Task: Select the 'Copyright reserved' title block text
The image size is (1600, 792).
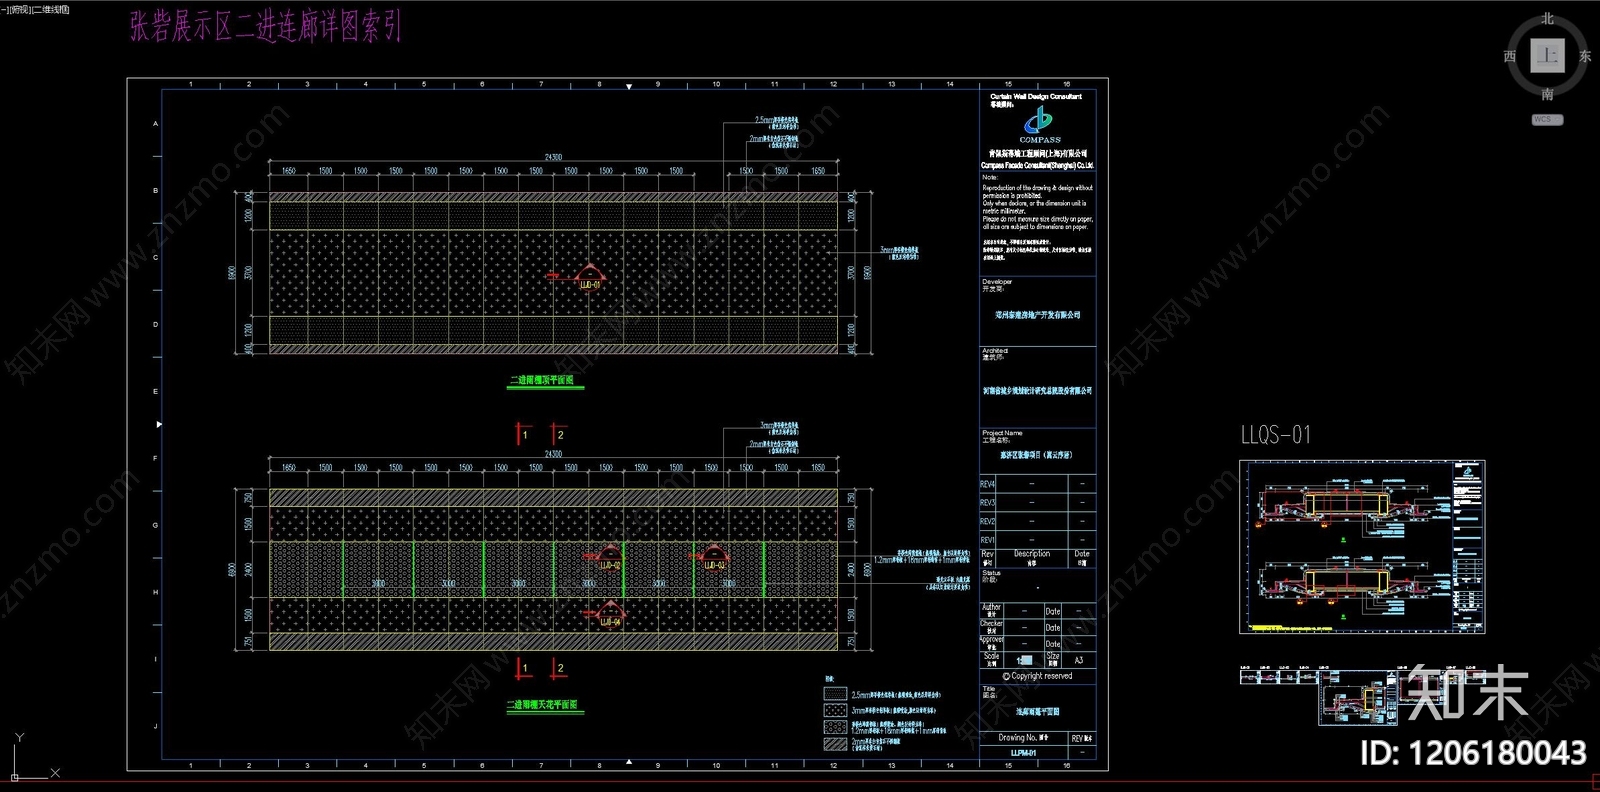Action: click(x=1037, y=676)
